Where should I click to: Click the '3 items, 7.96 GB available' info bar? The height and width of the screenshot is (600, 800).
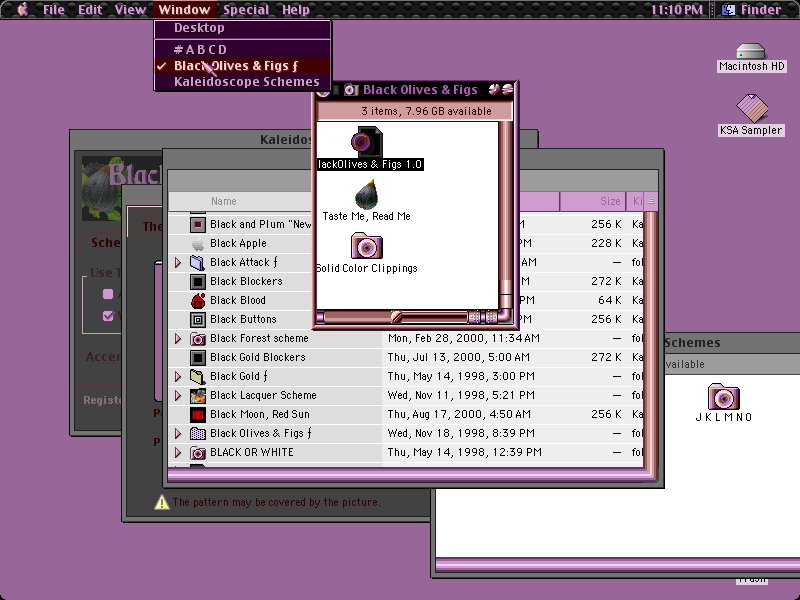pyautogui.click(x=415, y=111)
